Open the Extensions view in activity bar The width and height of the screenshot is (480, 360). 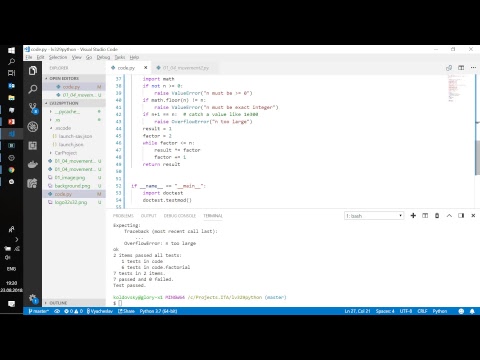point(33,145)
